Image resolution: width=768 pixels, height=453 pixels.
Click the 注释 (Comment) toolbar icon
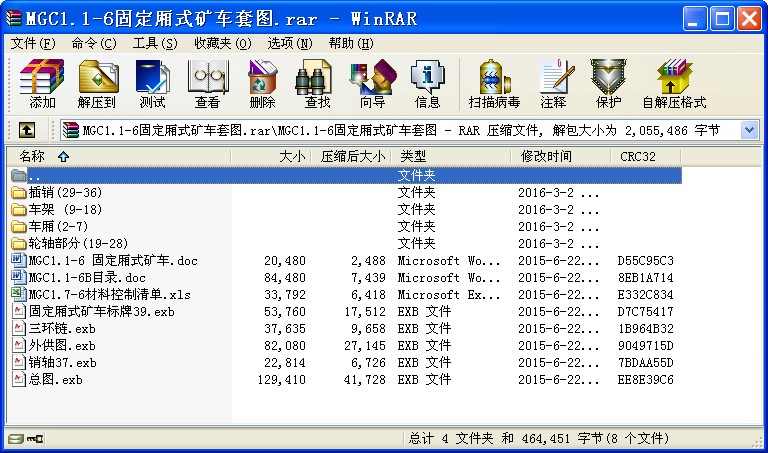click(556, 77)
